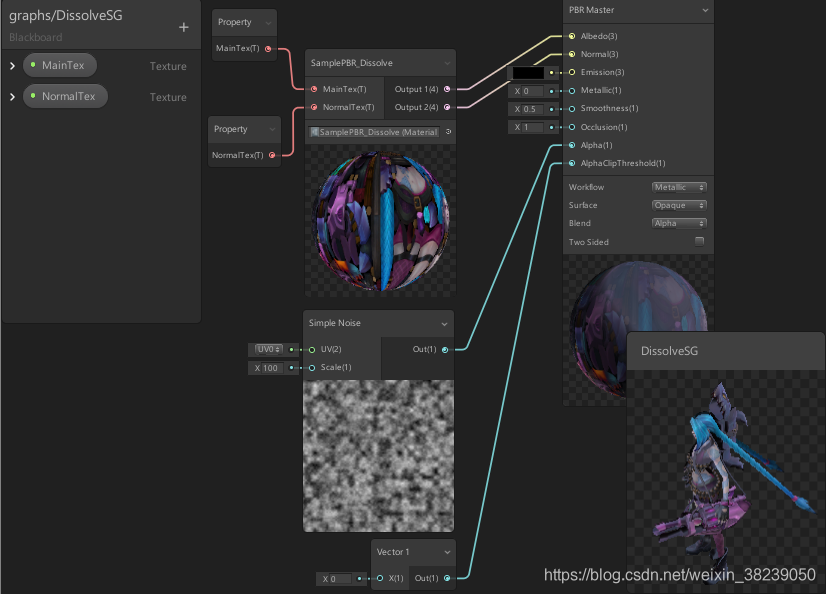Click the Alpha(1) input port
826x594 pixels.
click(x=572, y=145)
